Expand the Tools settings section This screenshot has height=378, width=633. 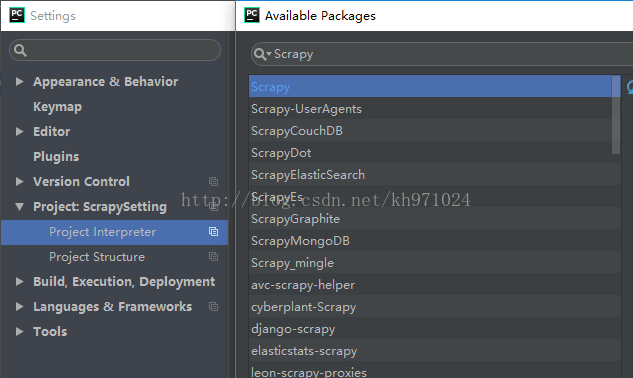click(19, 332)
